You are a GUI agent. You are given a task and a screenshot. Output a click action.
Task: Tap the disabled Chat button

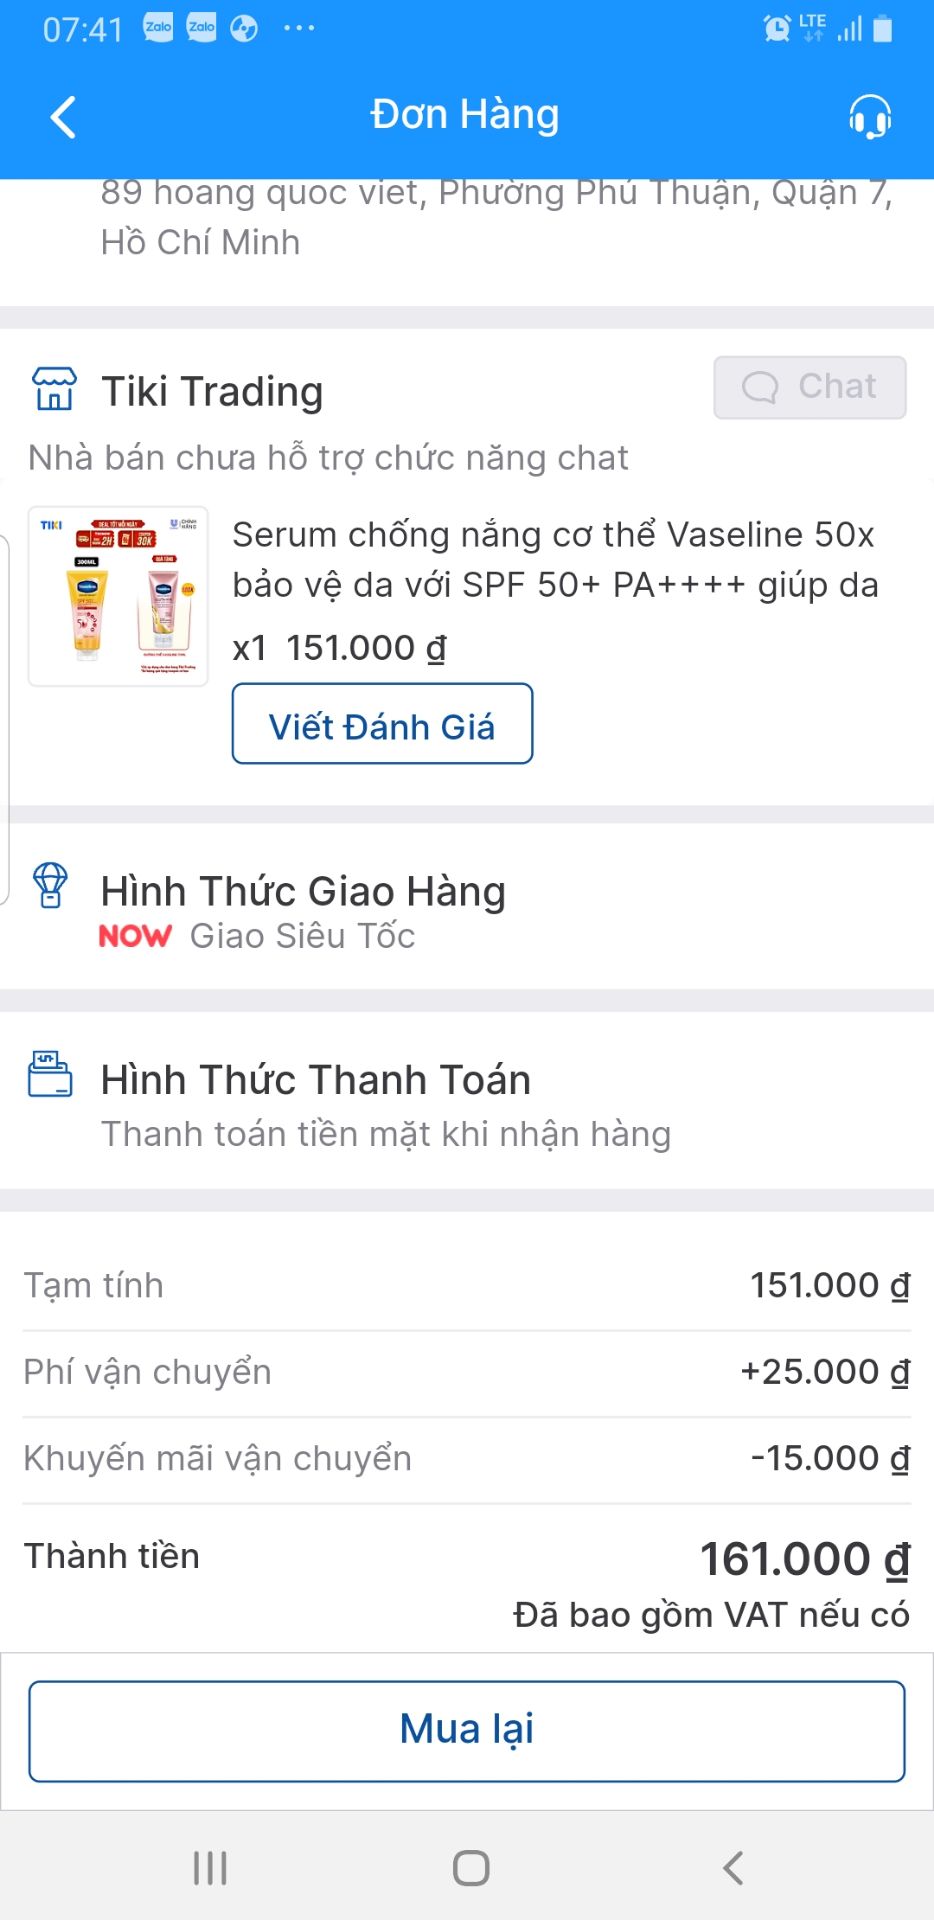coord(809,388)
